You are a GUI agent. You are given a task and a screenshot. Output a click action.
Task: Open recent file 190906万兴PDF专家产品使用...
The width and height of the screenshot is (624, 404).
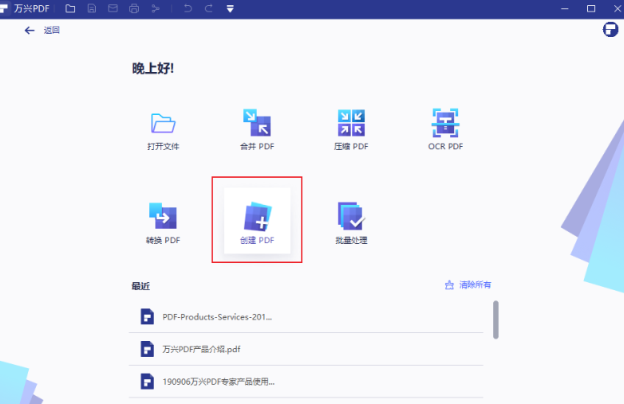tap(306, 381)
